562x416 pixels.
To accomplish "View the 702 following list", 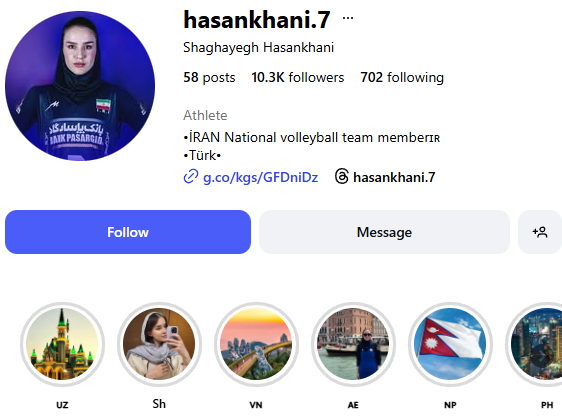I will pyautogui.click(x=402, y=77).
